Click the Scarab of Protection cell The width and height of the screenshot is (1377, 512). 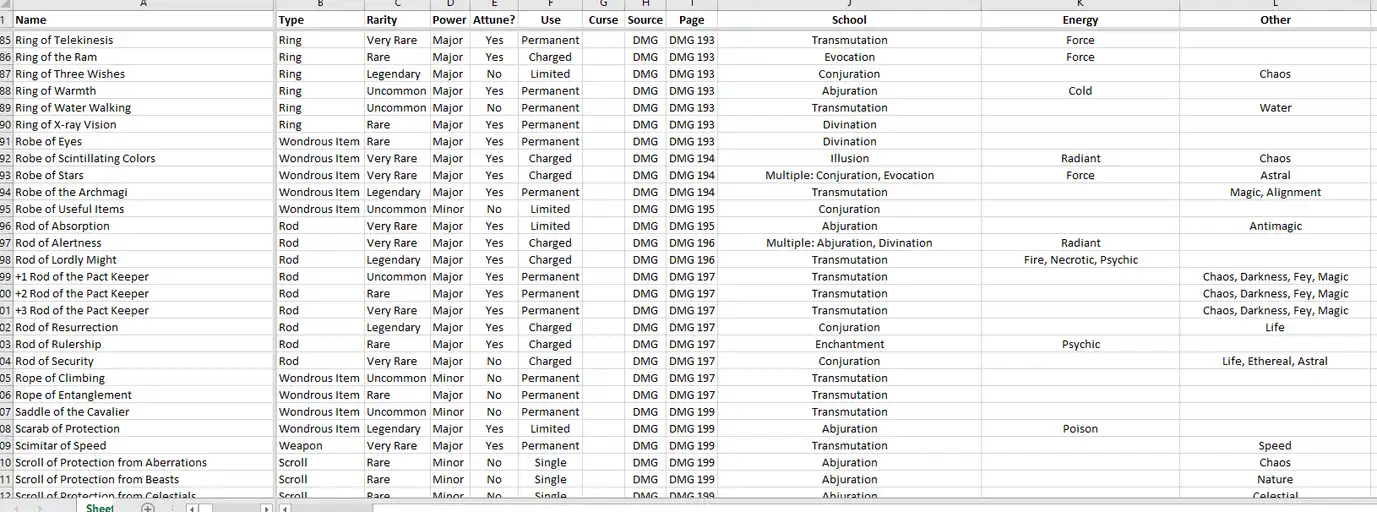pyautogui.click(x=143, y=429)
